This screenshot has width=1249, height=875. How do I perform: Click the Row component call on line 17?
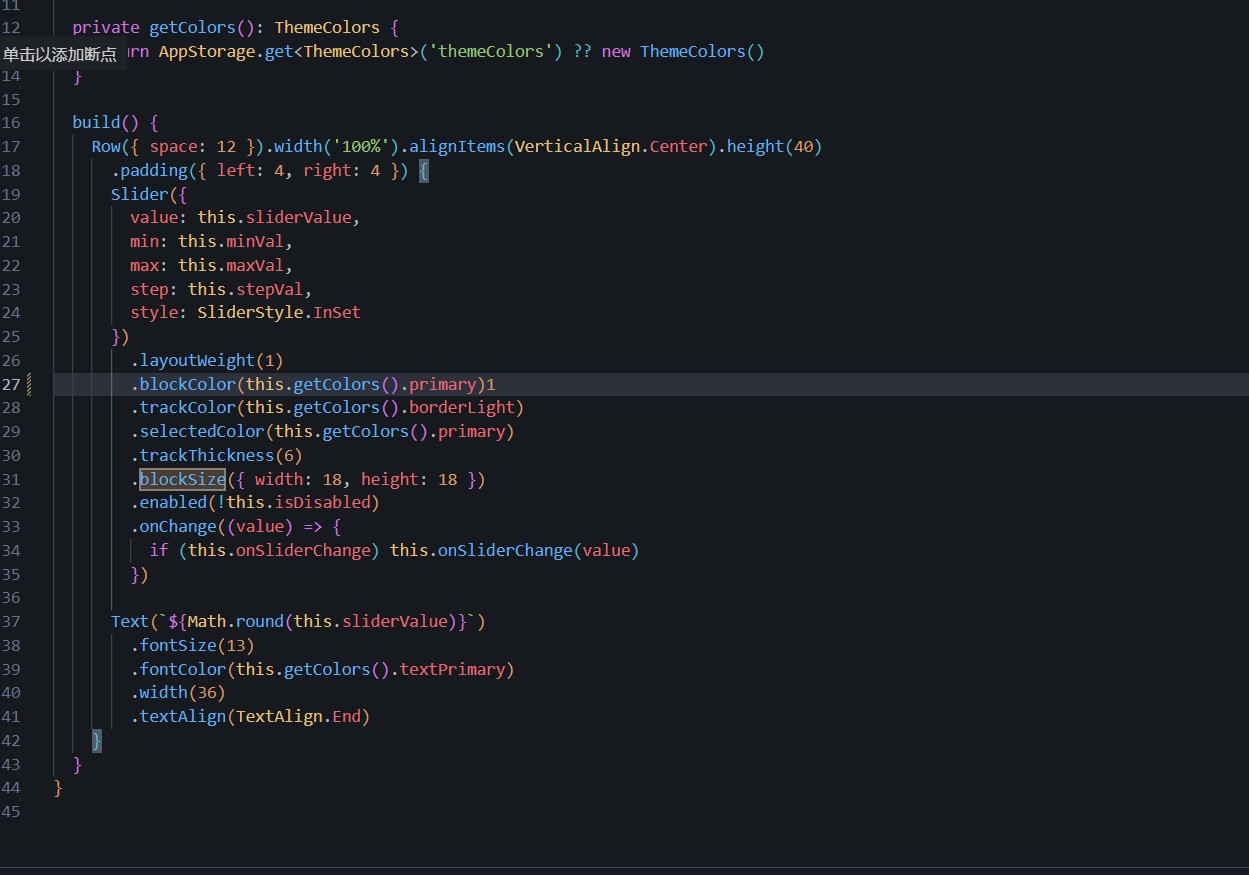(105, 146)
